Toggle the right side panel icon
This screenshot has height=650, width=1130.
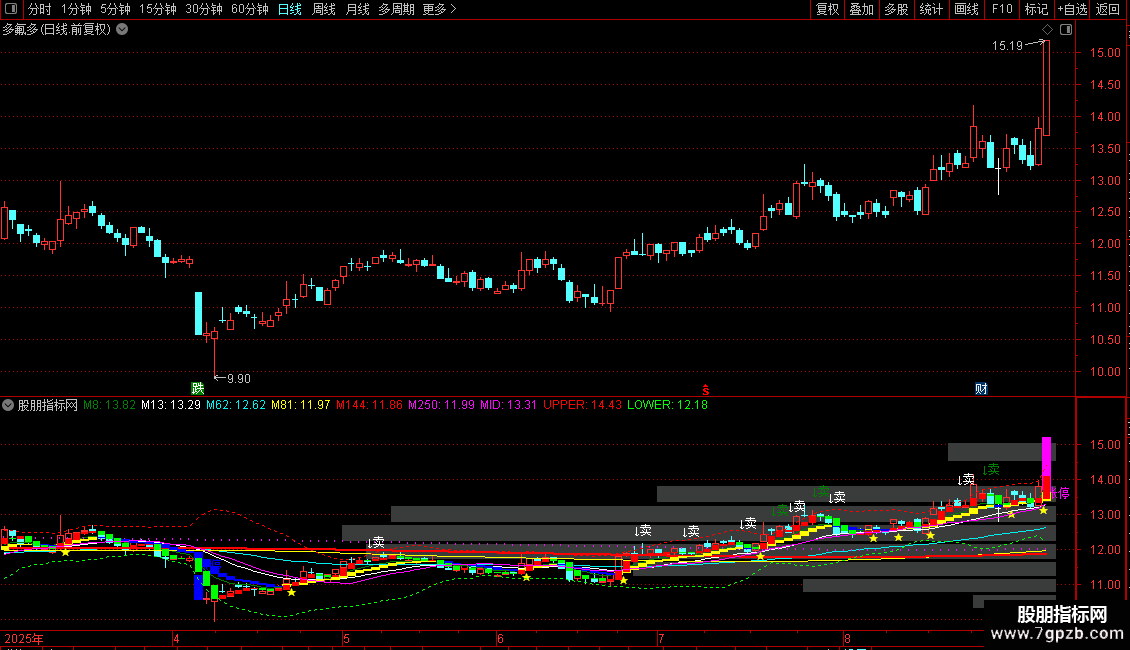click(x=1066, y=30)
